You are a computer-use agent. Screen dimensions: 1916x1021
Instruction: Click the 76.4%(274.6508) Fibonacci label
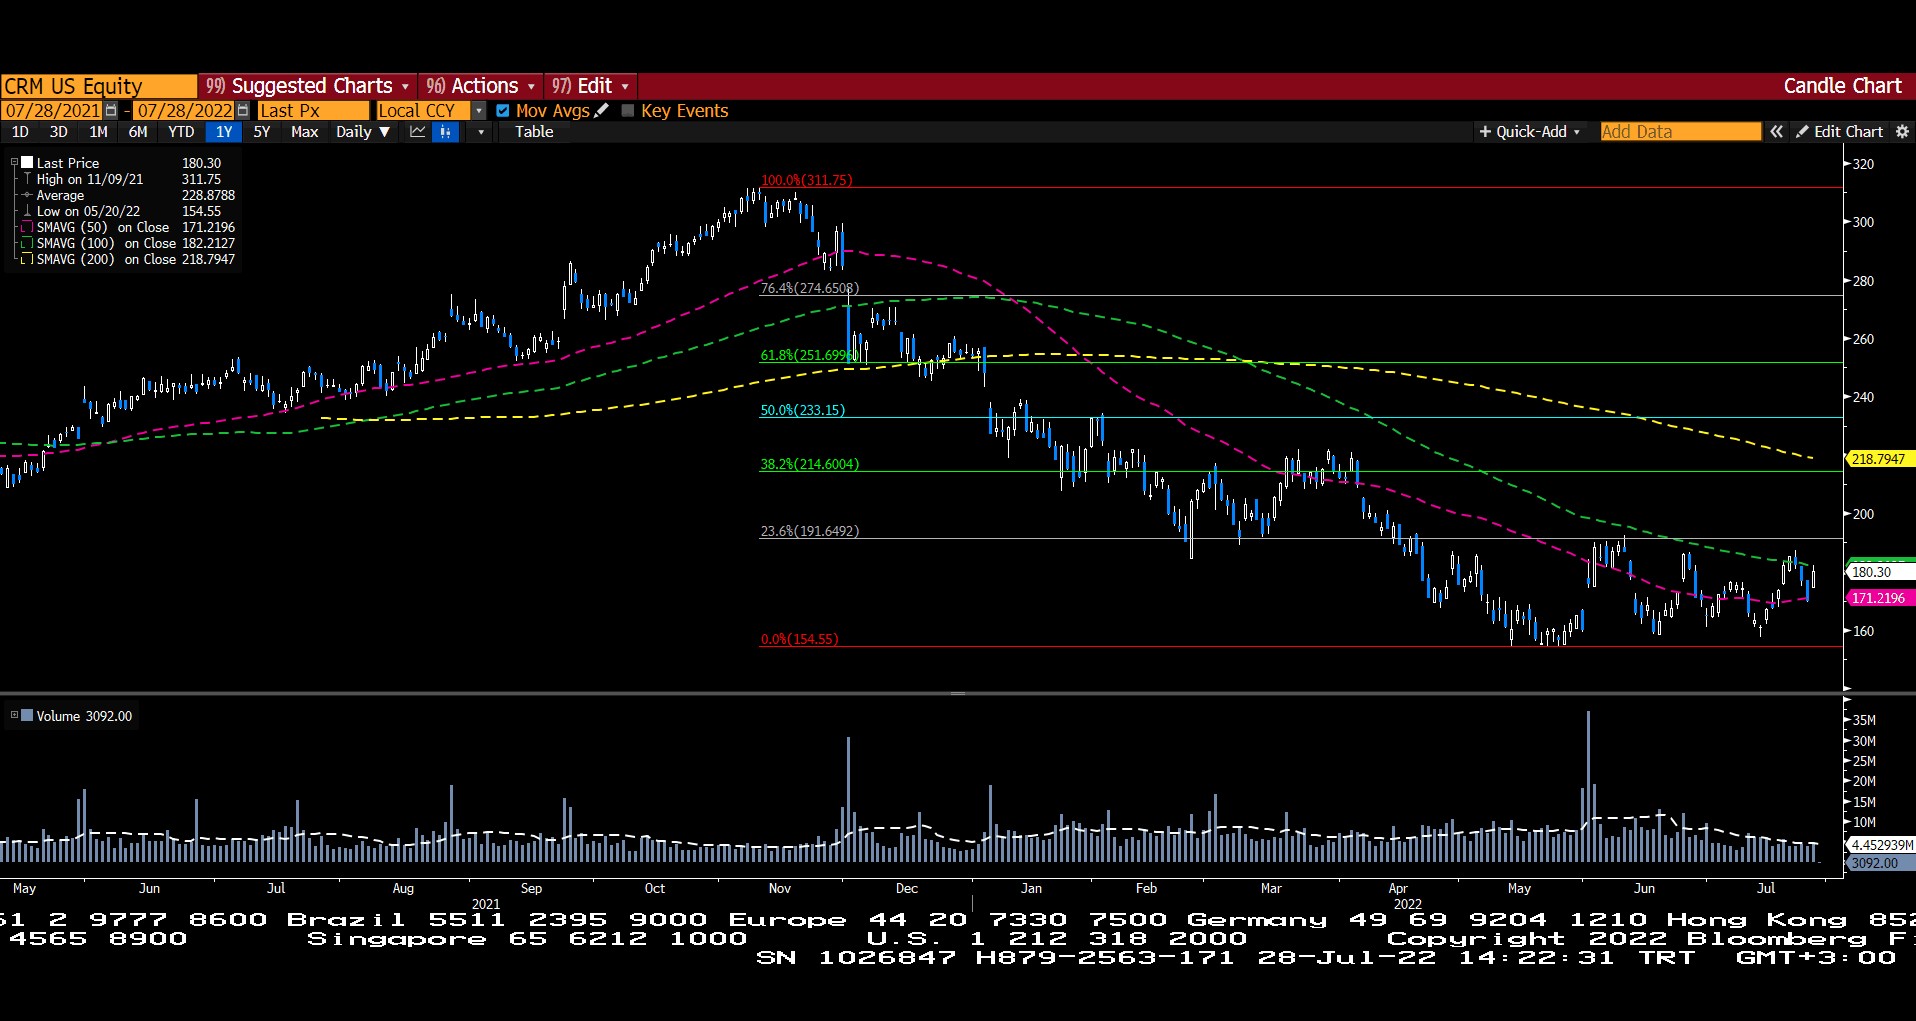pos(809,288)
